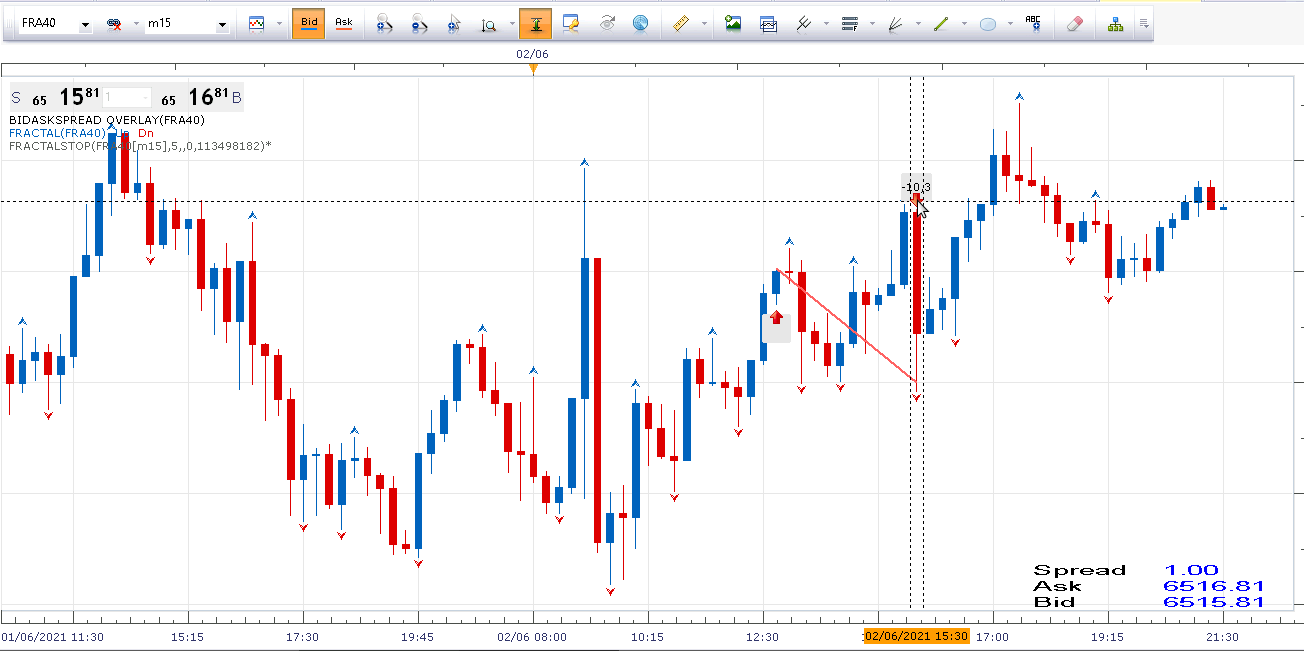This screenshot has height=651, width=1304.
Task: Click the chart type icon
Action: click(257, 23)
